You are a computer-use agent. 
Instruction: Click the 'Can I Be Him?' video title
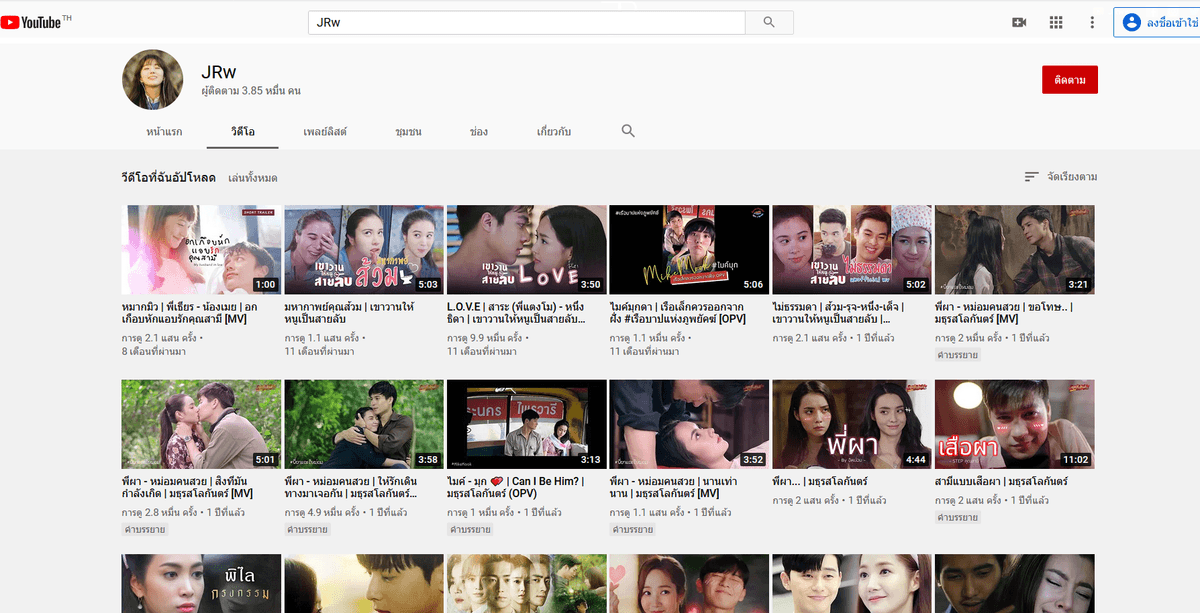pyautogui.click(x=518, y=487)
